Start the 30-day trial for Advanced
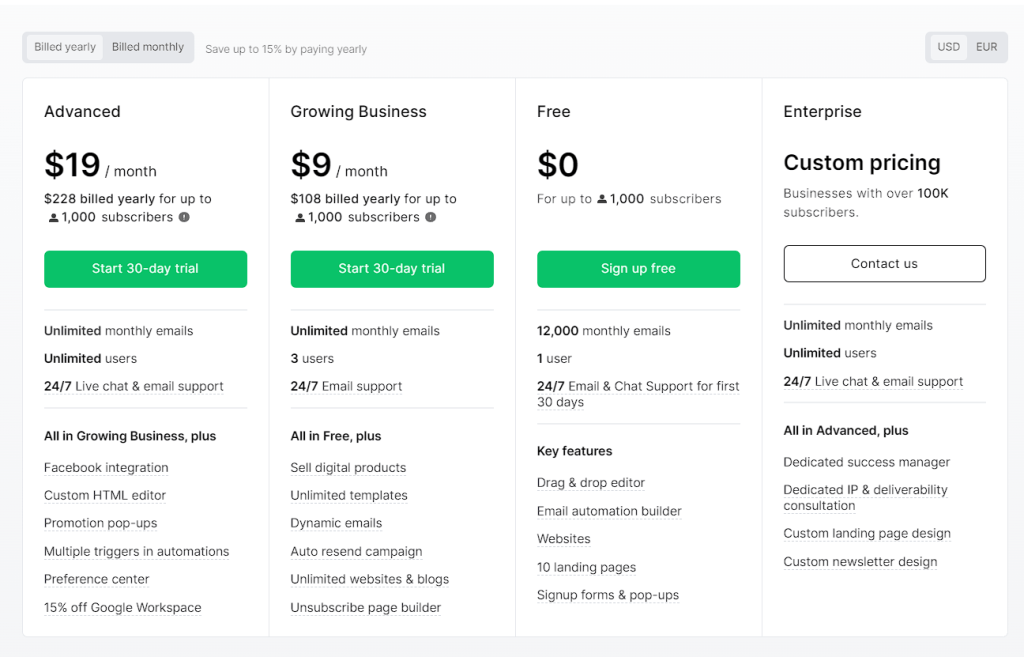 tap(145, 269)
